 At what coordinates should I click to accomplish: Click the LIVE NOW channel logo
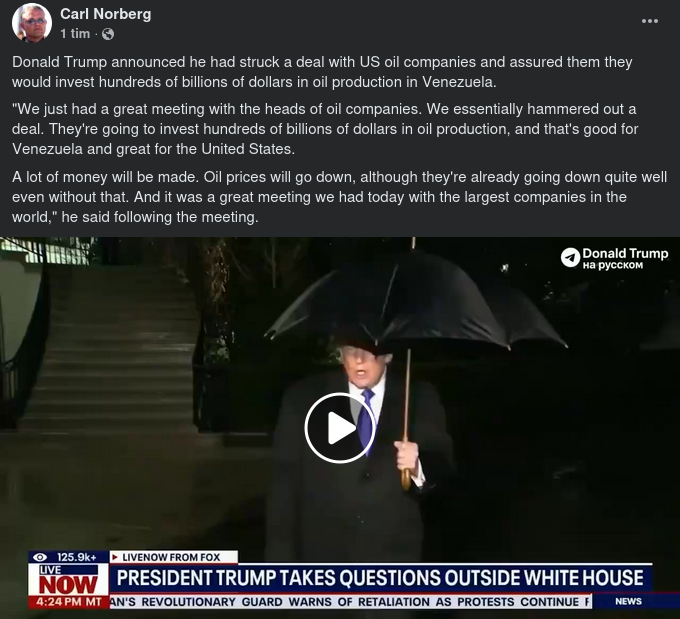pos(68,580)
